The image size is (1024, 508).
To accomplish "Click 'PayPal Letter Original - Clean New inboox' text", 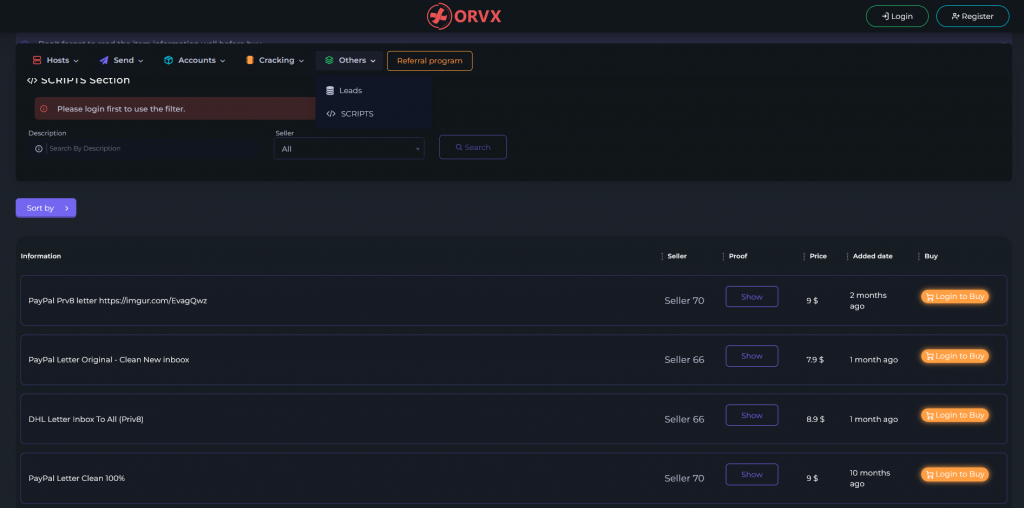I will click(109, 360).
